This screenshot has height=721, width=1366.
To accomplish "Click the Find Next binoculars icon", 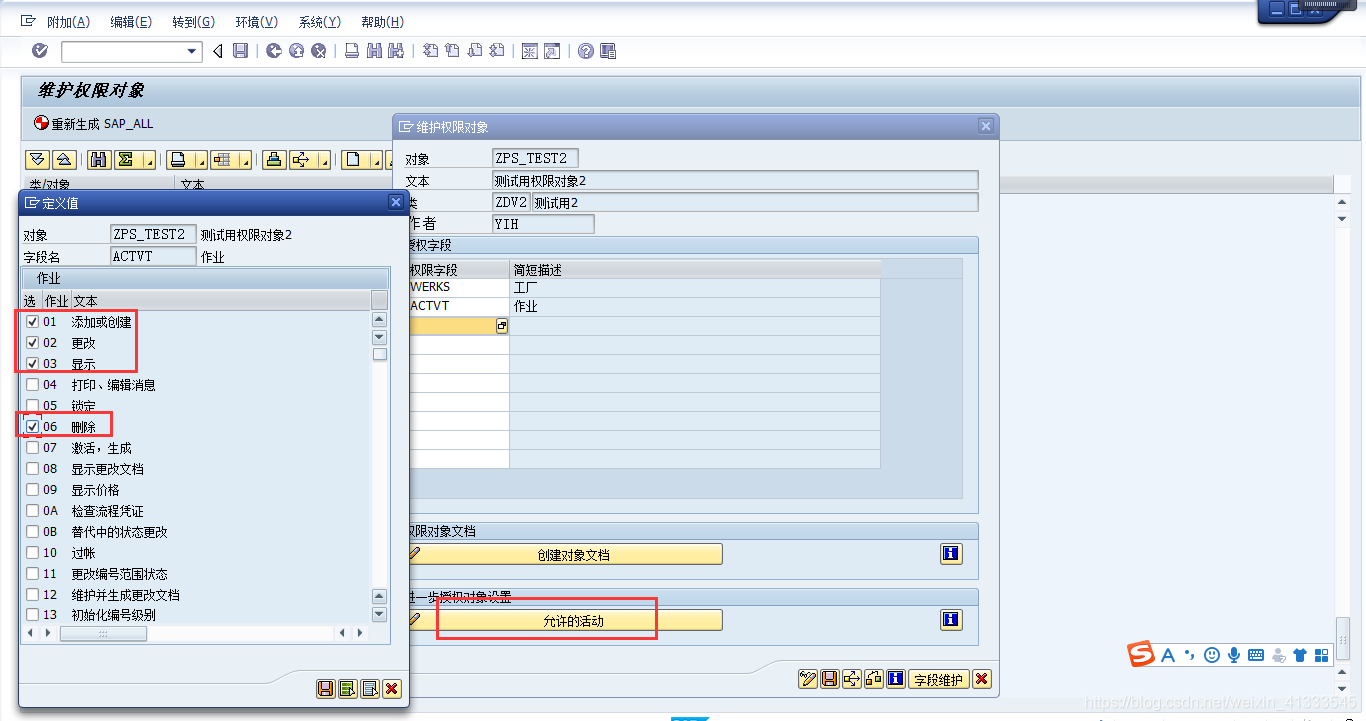I will point(396,51).
